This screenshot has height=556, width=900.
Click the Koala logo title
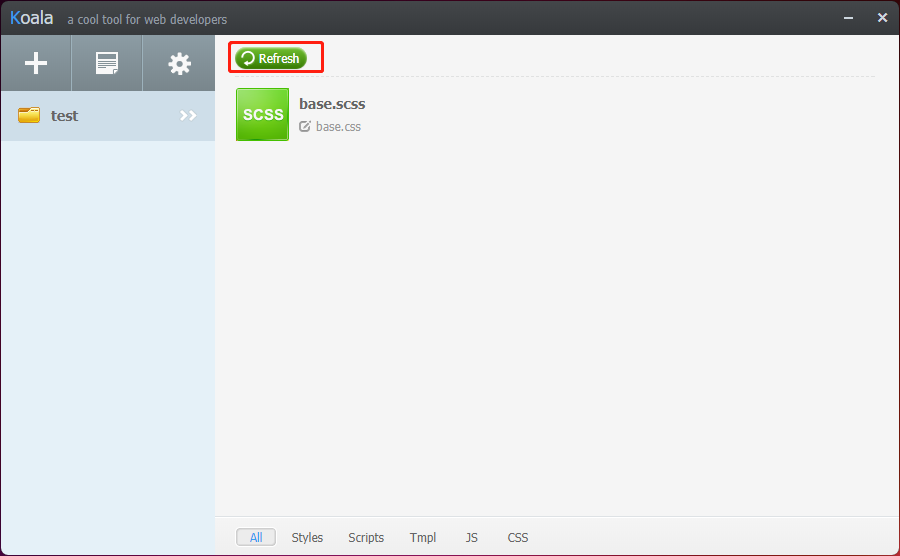tap(32, 18)
